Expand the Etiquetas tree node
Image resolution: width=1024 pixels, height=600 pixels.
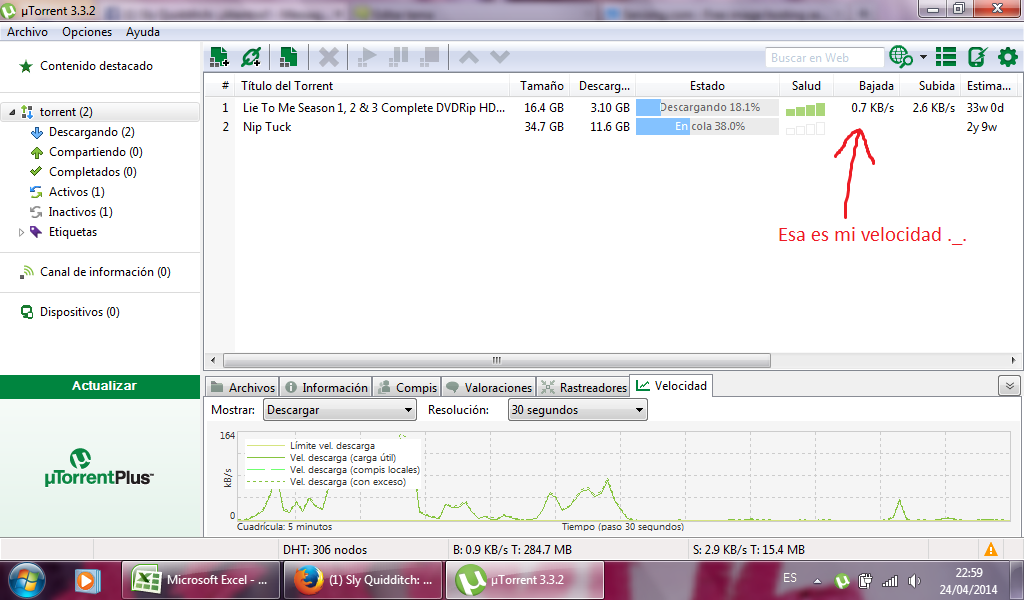coord(21,232)
